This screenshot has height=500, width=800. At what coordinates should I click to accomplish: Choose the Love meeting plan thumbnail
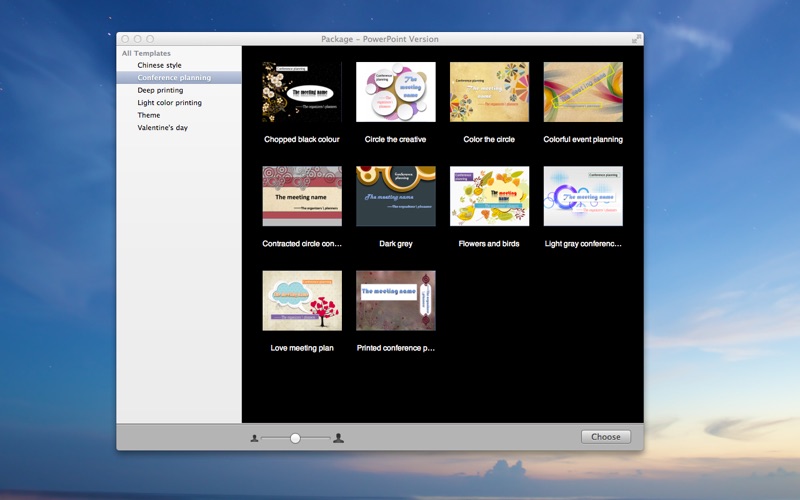tap(302, 301)
